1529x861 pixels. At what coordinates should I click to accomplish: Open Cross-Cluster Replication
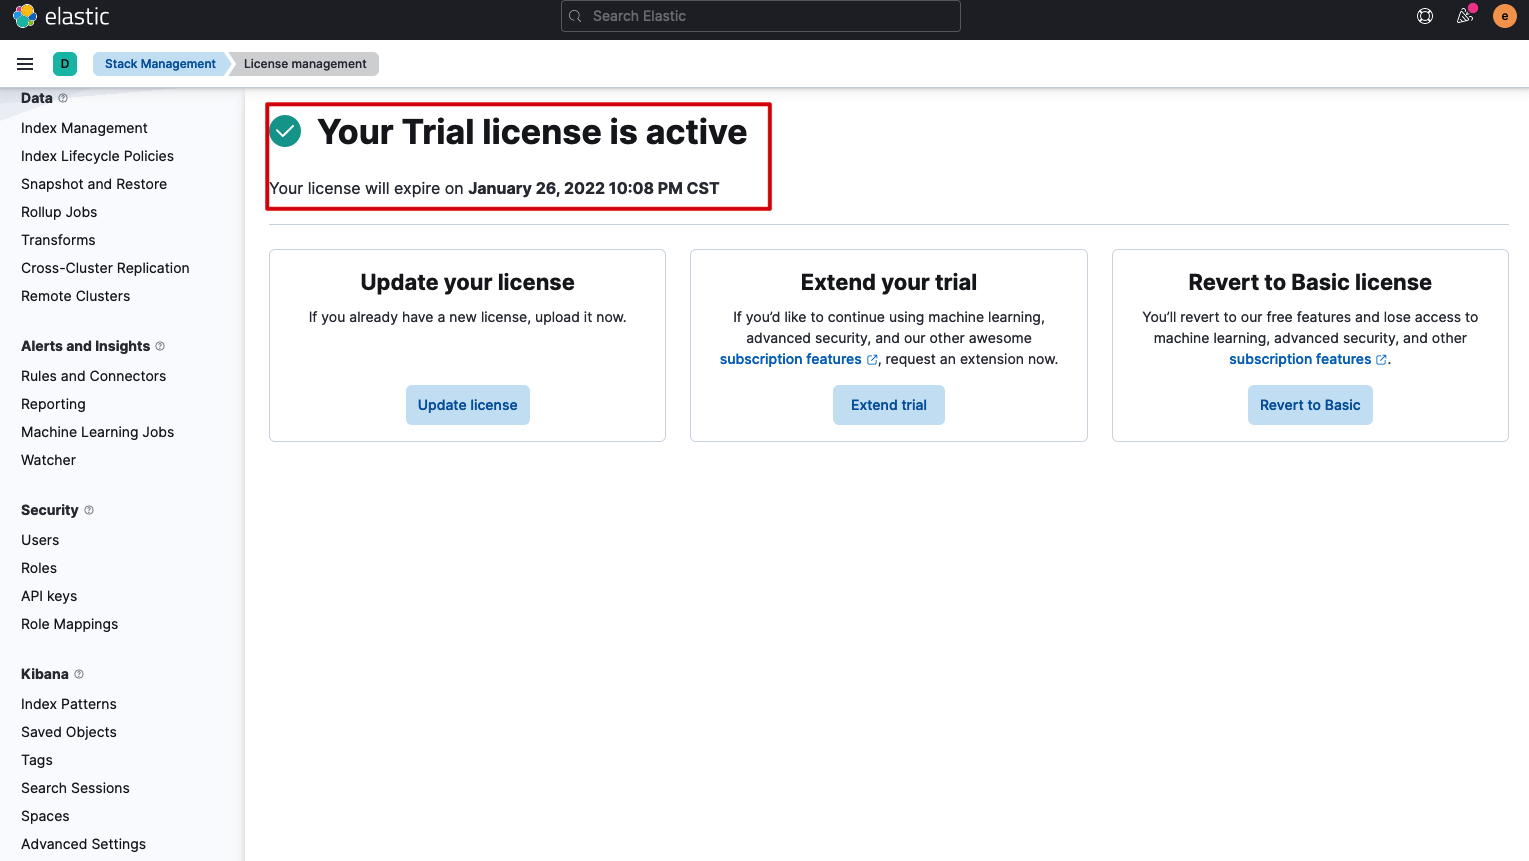pos(105,268)
